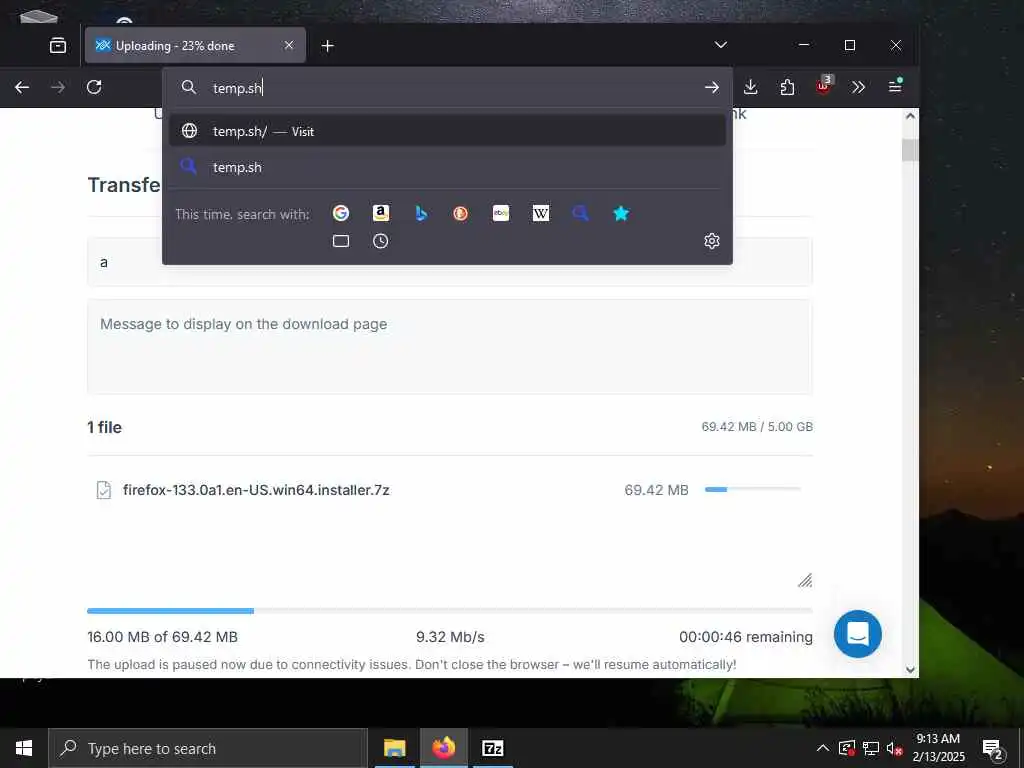The image size is (1024, 768).
Task: Click '00:00:46 remaining' text
Action: pyautogui.click(x=746, y=637)
